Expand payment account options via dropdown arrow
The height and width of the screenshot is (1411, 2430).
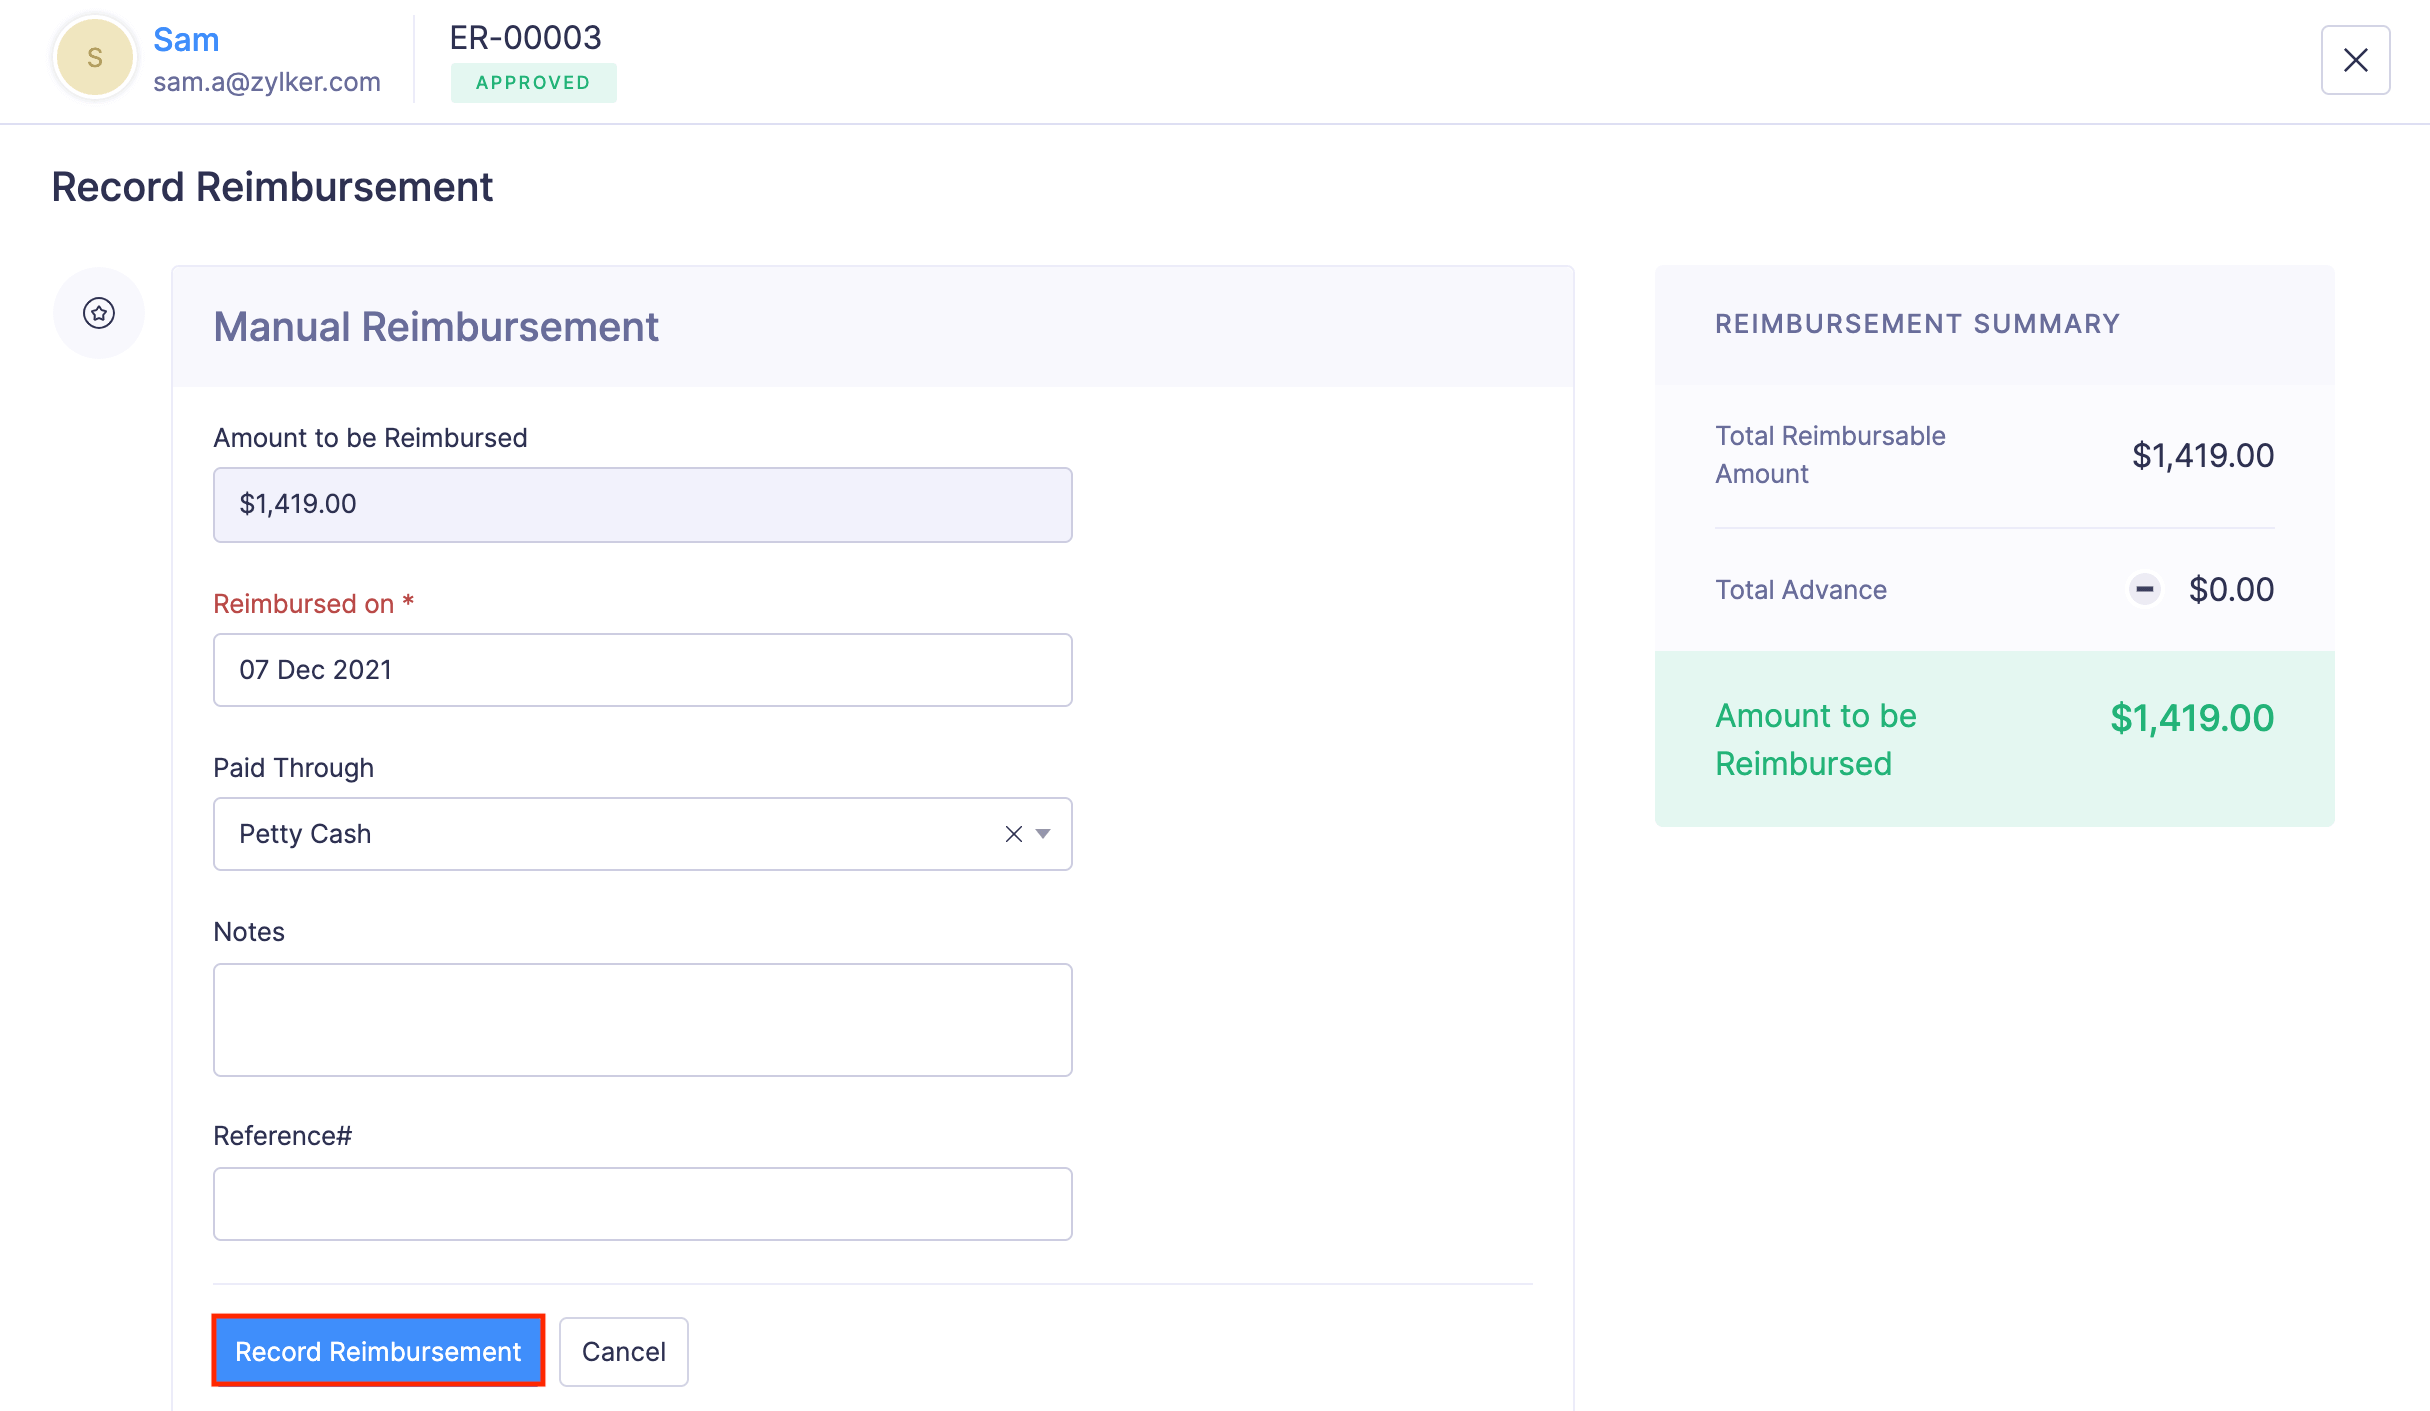(x=1043, y=833)
